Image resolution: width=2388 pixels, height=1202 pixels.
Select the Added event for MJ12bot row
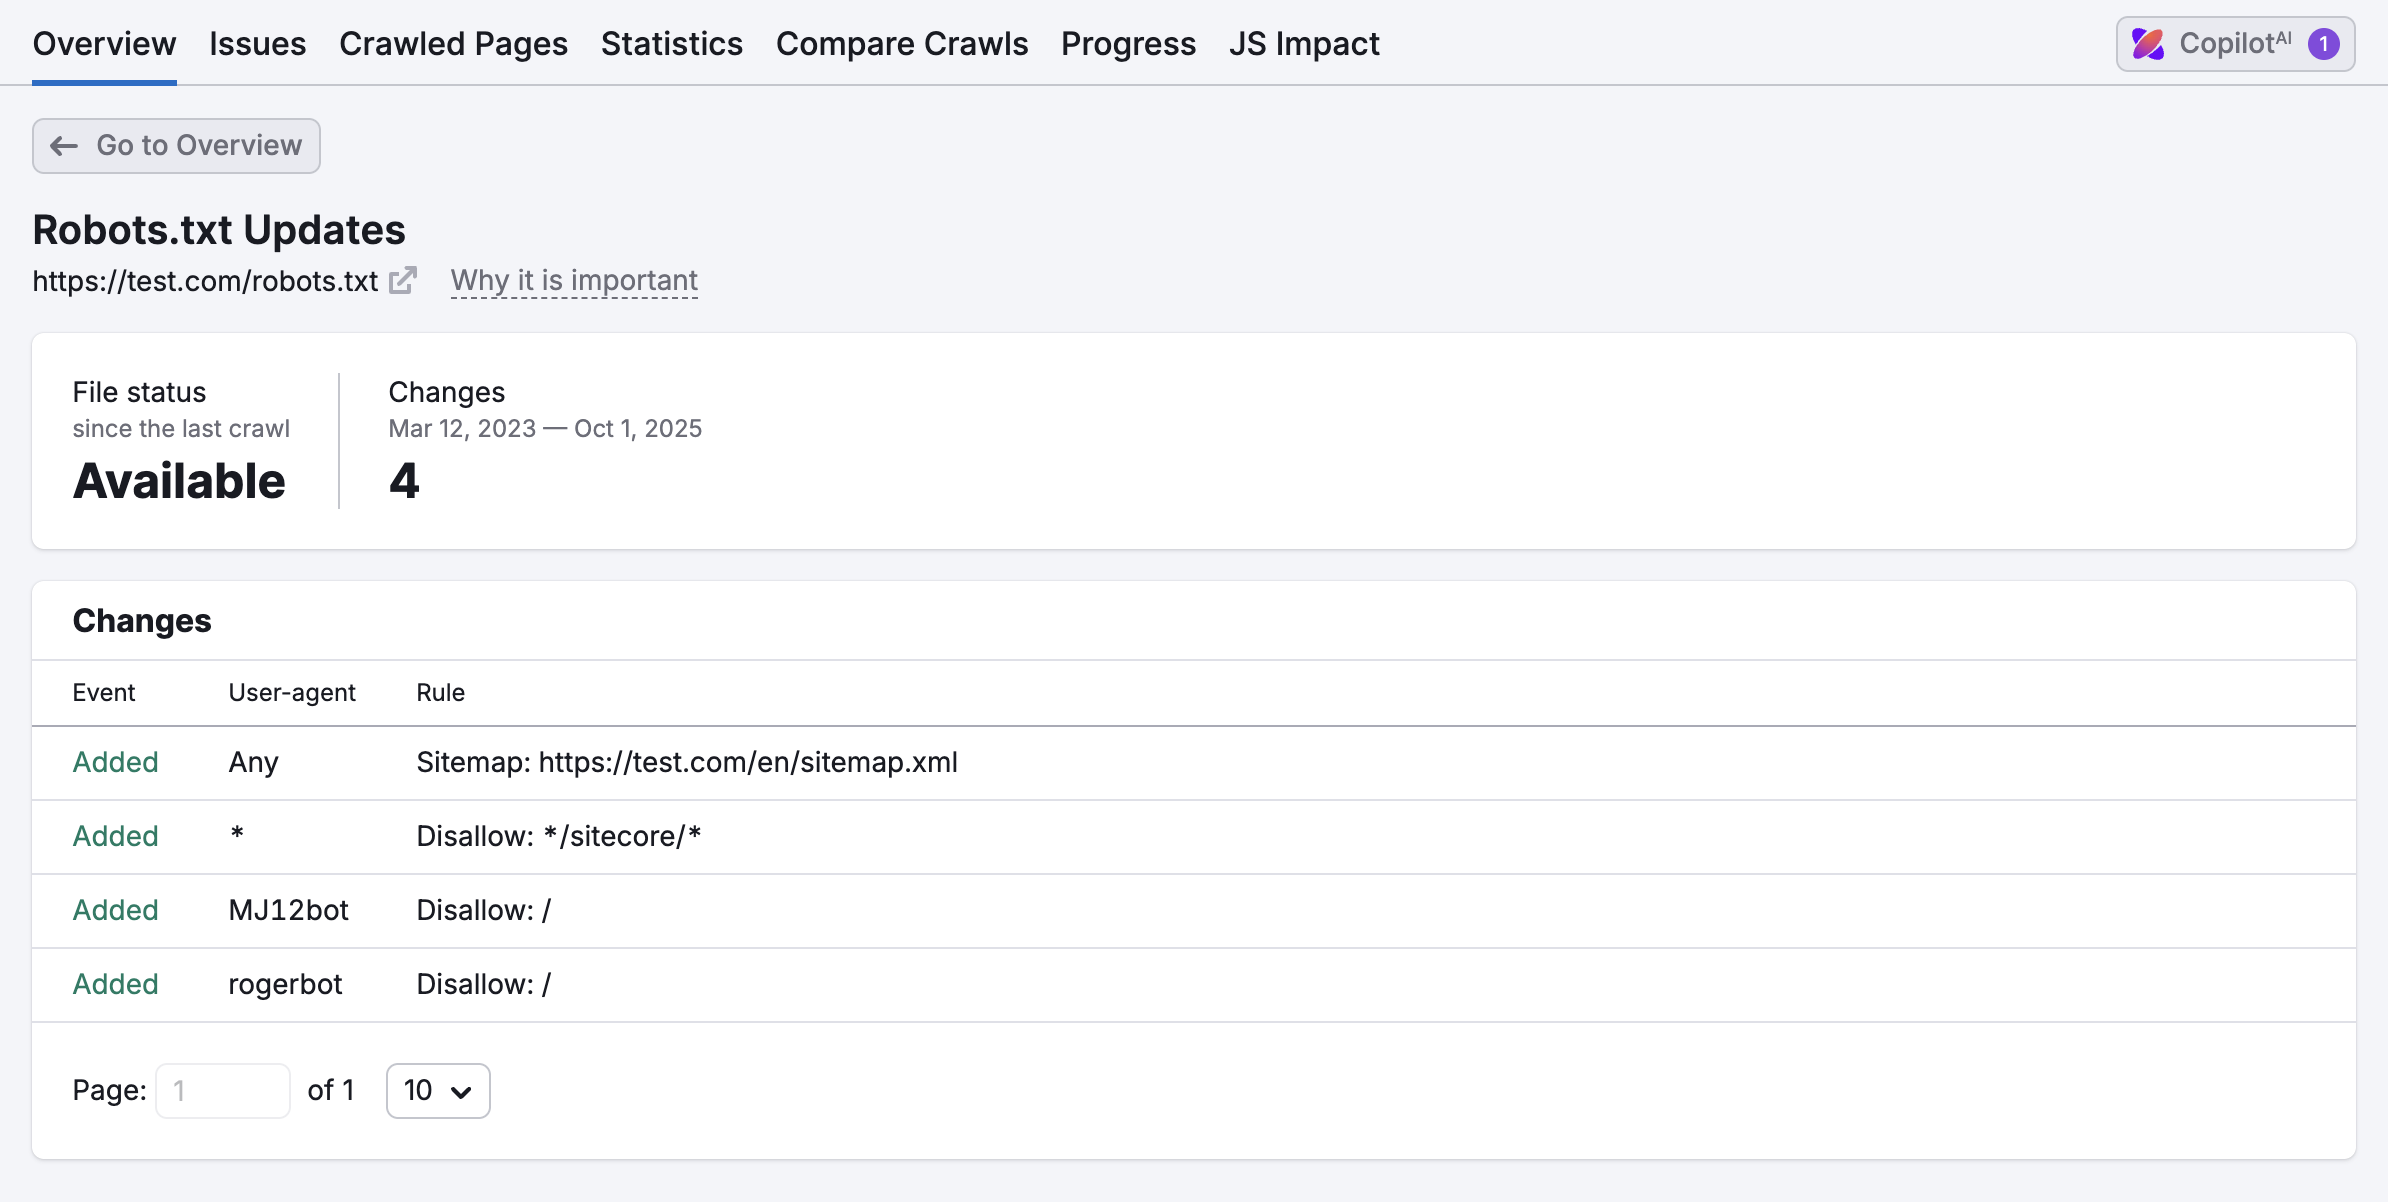click(114, 909)
